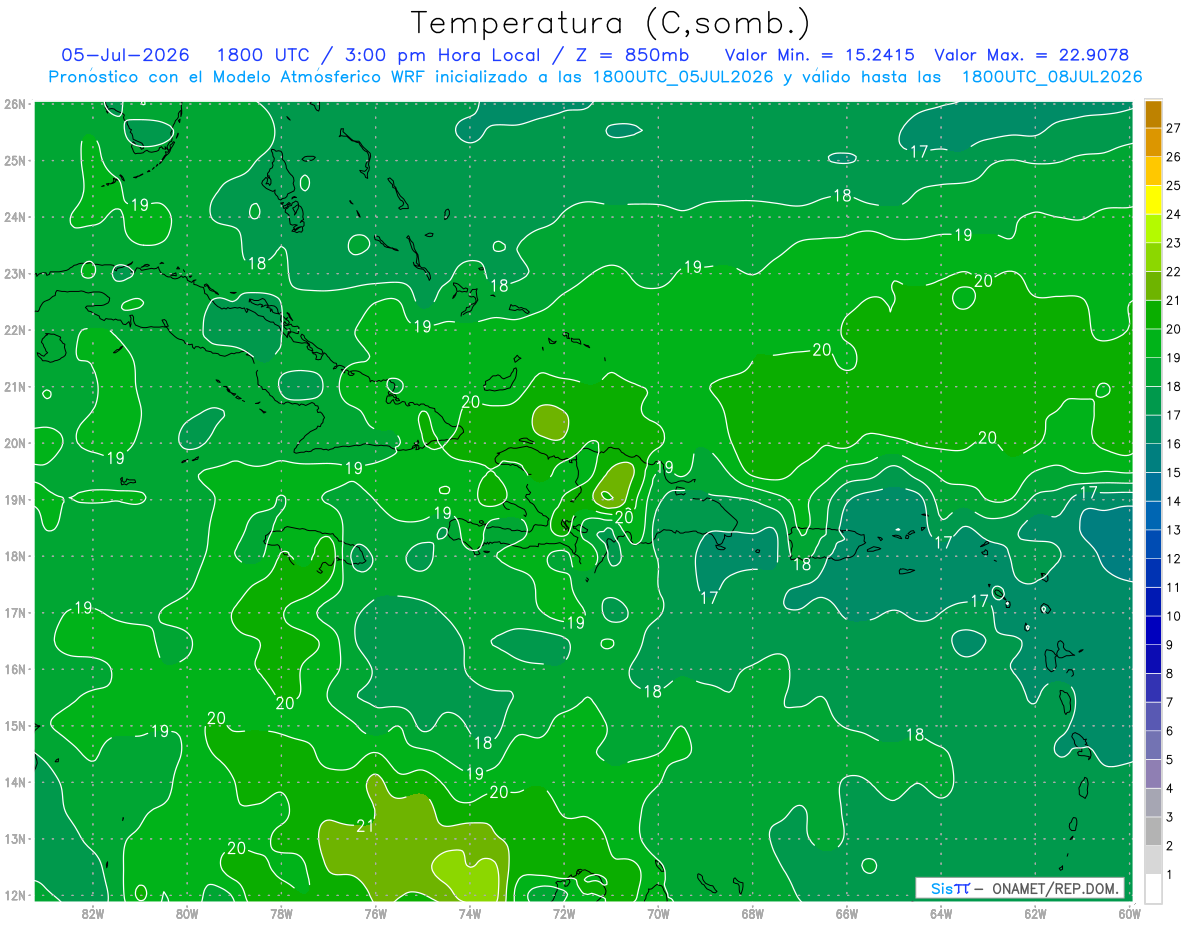Click the 'Z = 850mb' pressure level text
Screen dimensions: 1200x927
pyautogui.click(x=631, y=55)
